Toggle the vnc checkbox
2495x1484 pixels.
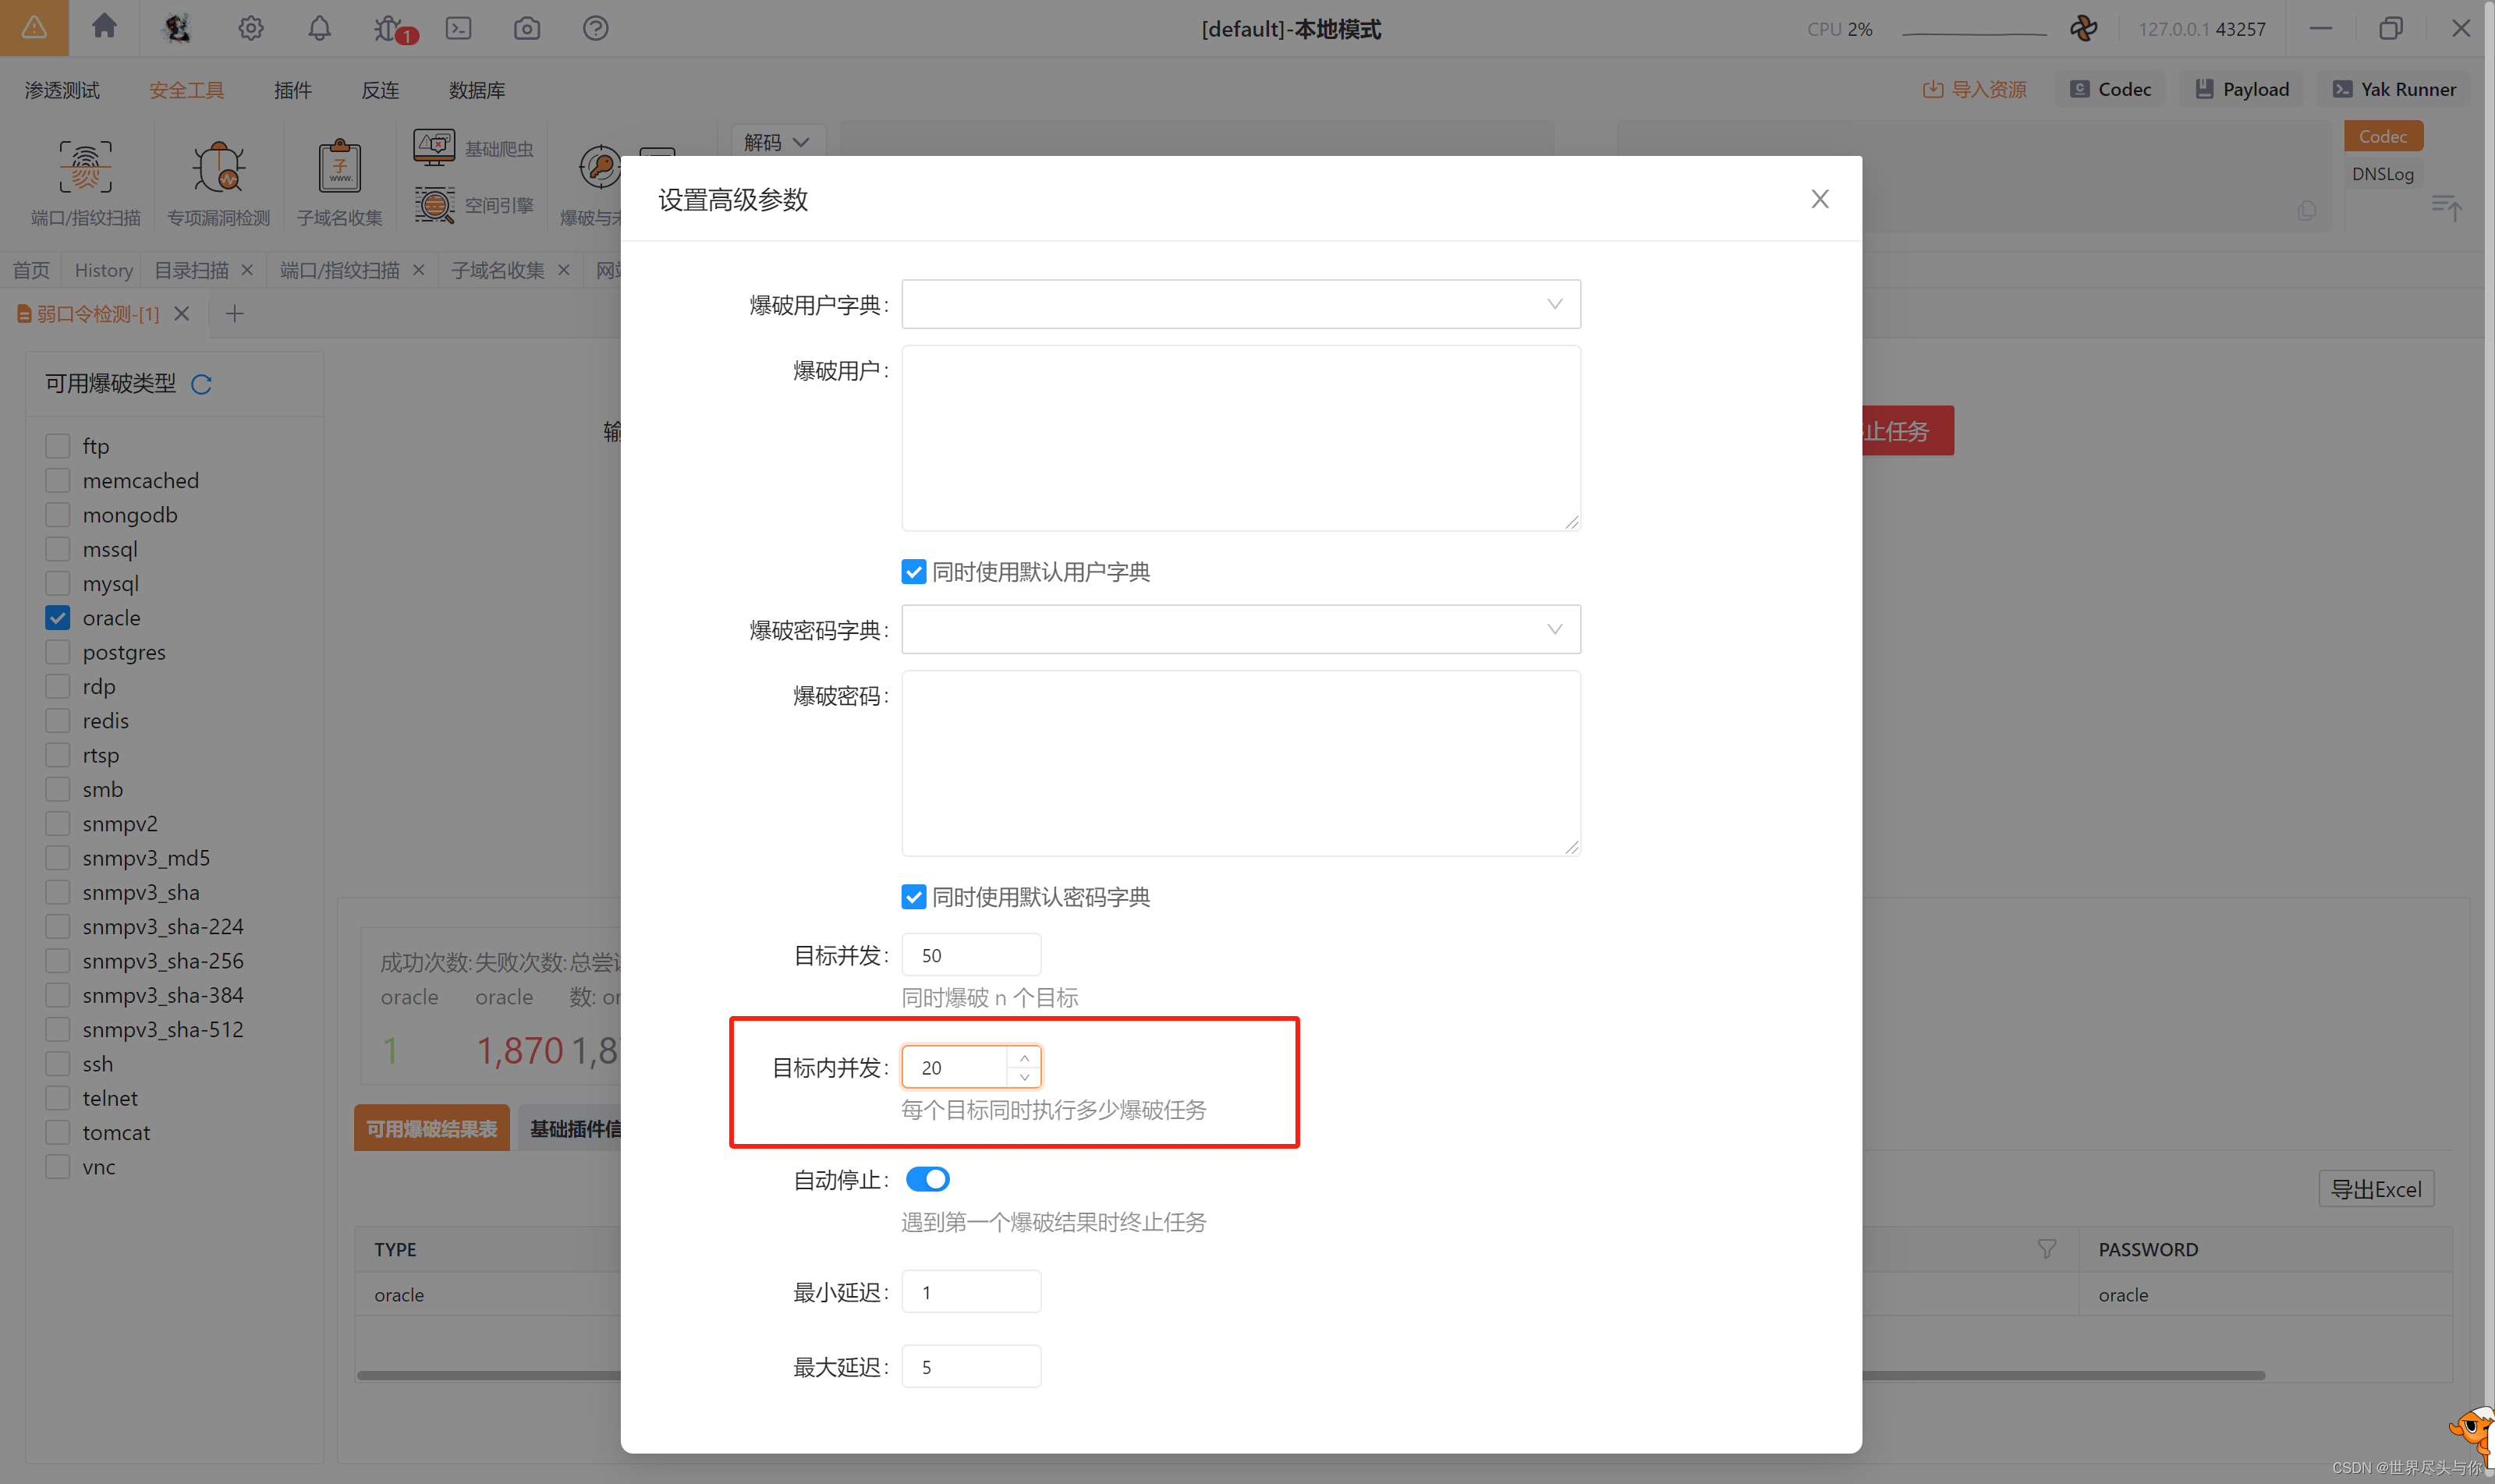point(58,1166)
